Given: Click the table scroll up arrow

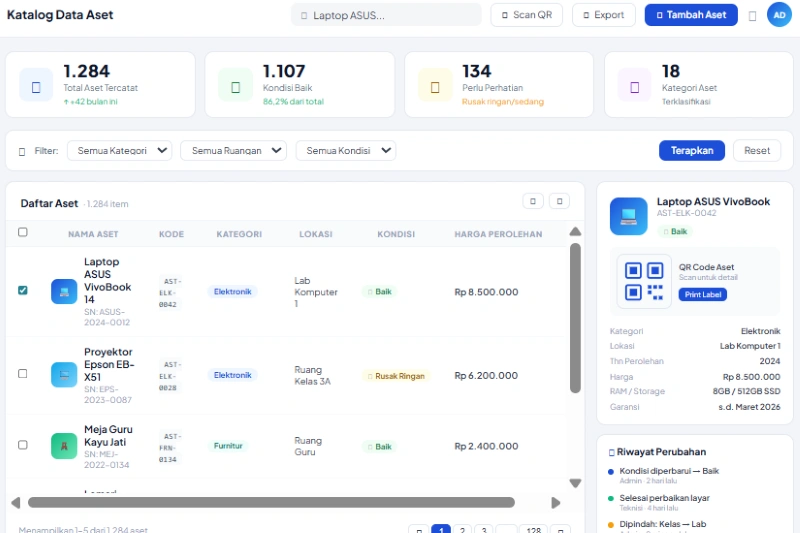Looking at the screenshot, I should pos(576,232).
